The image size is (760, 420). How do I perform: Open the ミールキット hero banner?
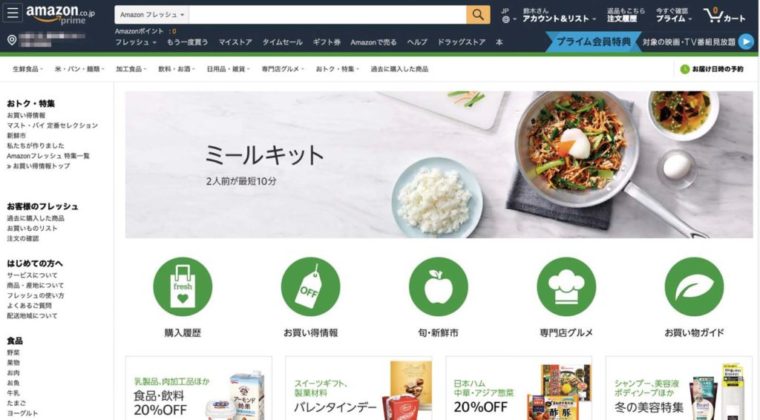pyautogui.click(x=439, y=165)
